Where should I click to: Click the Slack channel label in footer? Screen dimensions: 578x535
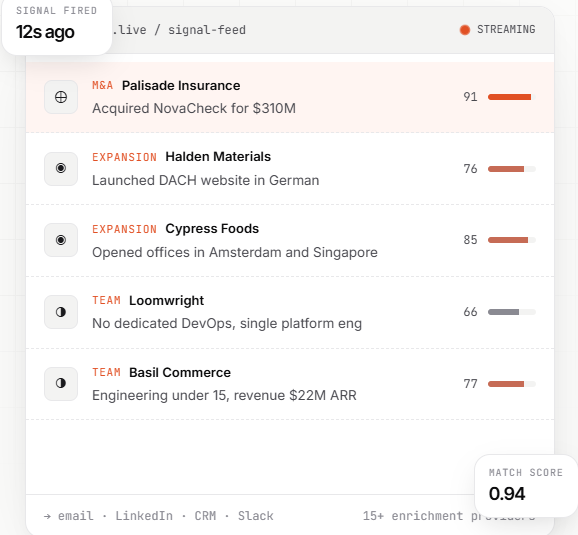point(255,516)
